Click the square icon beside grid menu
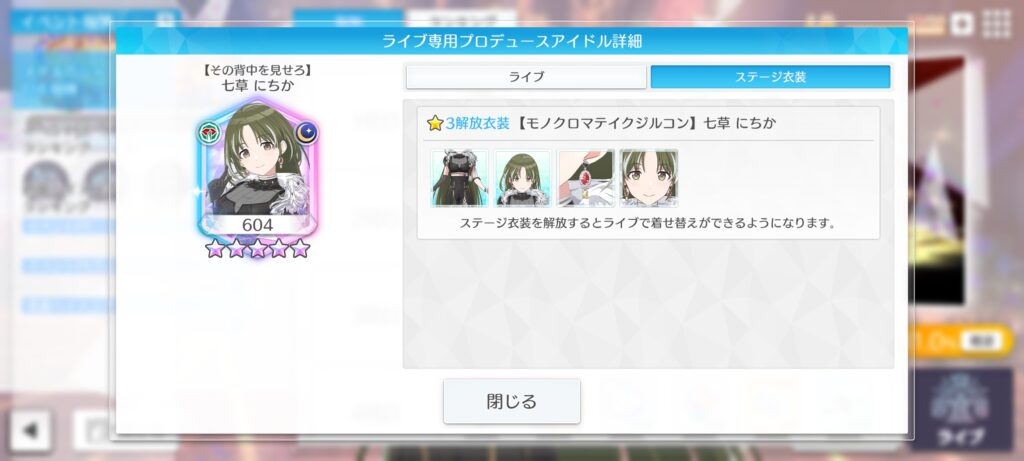 coord(961,25)
